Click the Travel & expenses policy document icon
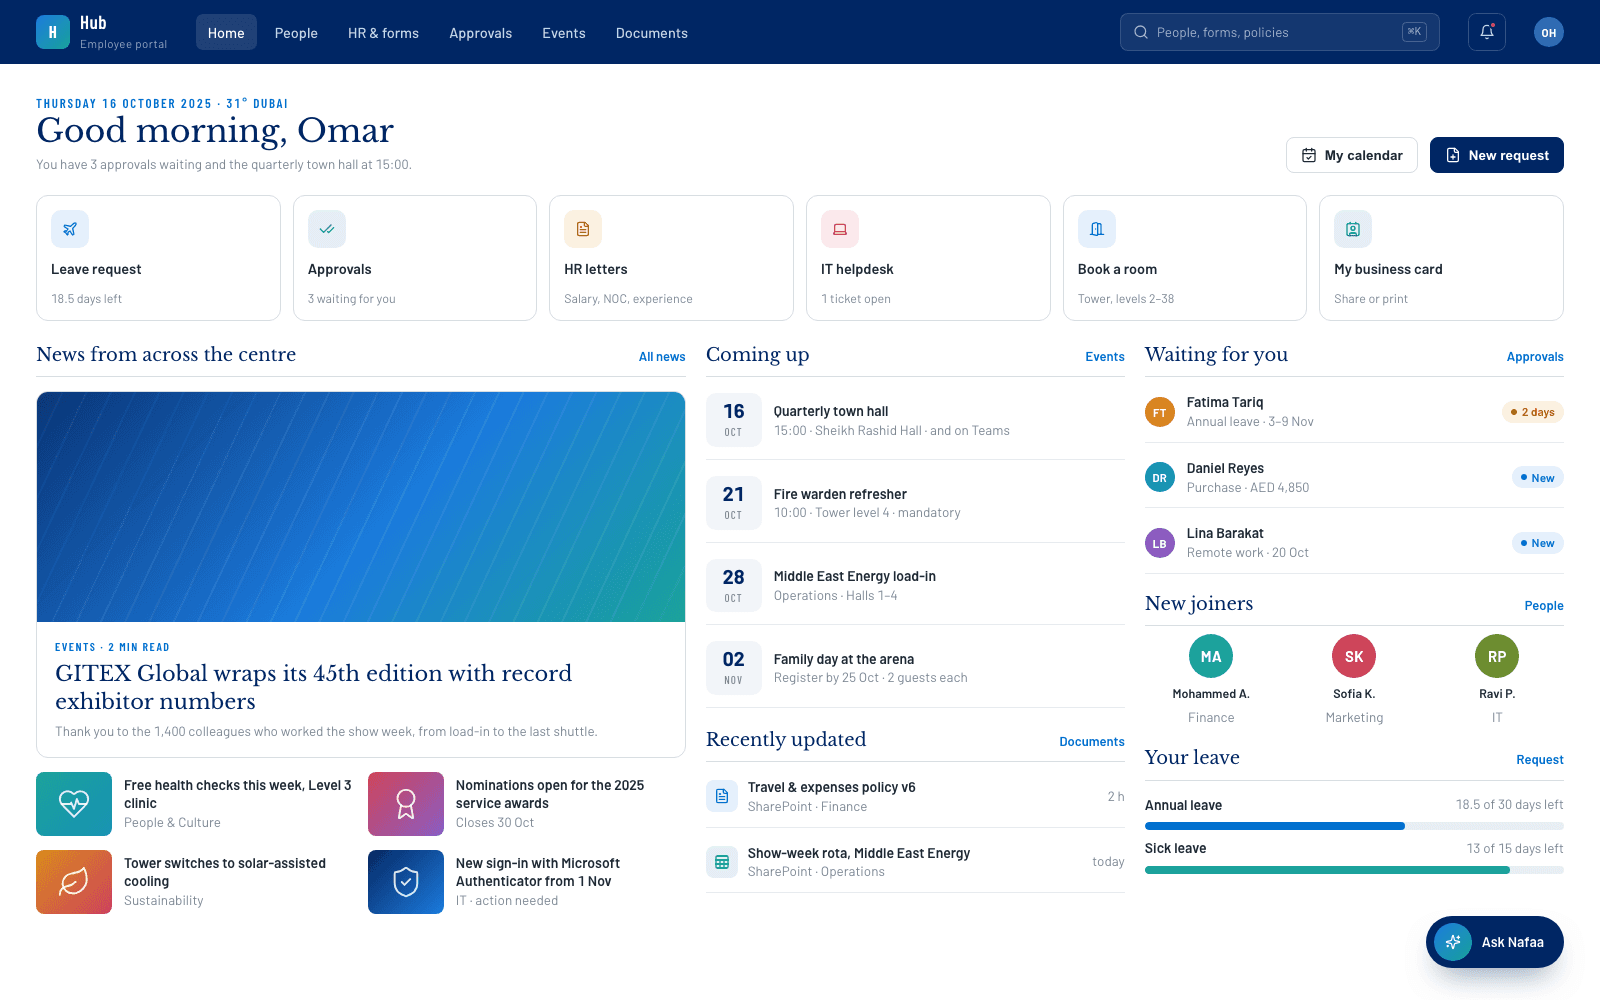Screen dimensions: 1600x1000 tap(722, 796)
